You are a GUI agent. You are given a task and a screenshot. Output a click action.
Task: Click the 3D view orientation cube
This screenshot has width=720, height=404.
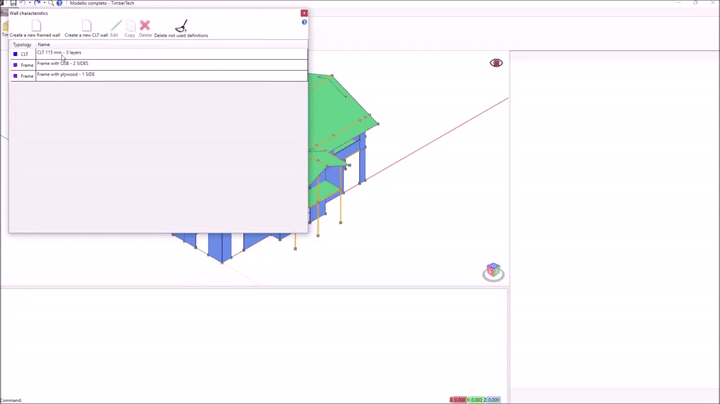pyautogui.click(x=493, y=271)
